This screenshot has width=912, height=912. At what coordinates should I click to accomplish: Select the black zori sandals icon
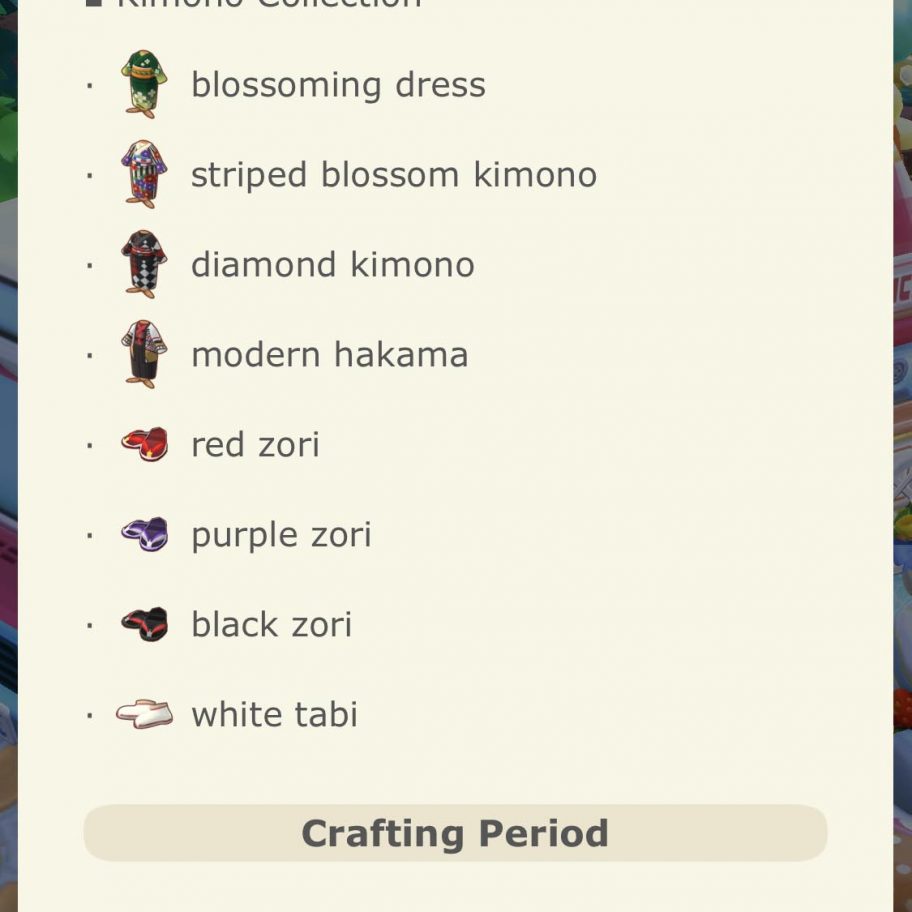point(144,624)
